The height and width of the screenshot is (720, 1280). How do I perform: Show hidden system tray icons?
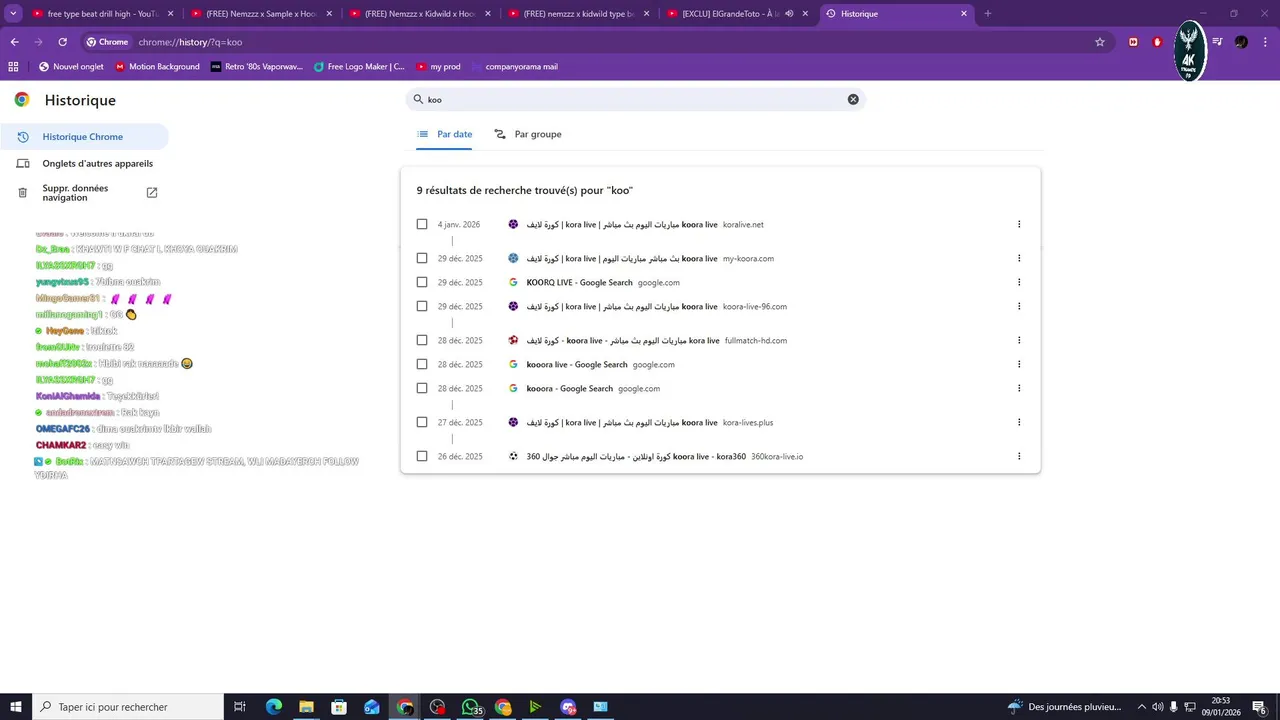pyautogui.click(x=1141, y=707)
